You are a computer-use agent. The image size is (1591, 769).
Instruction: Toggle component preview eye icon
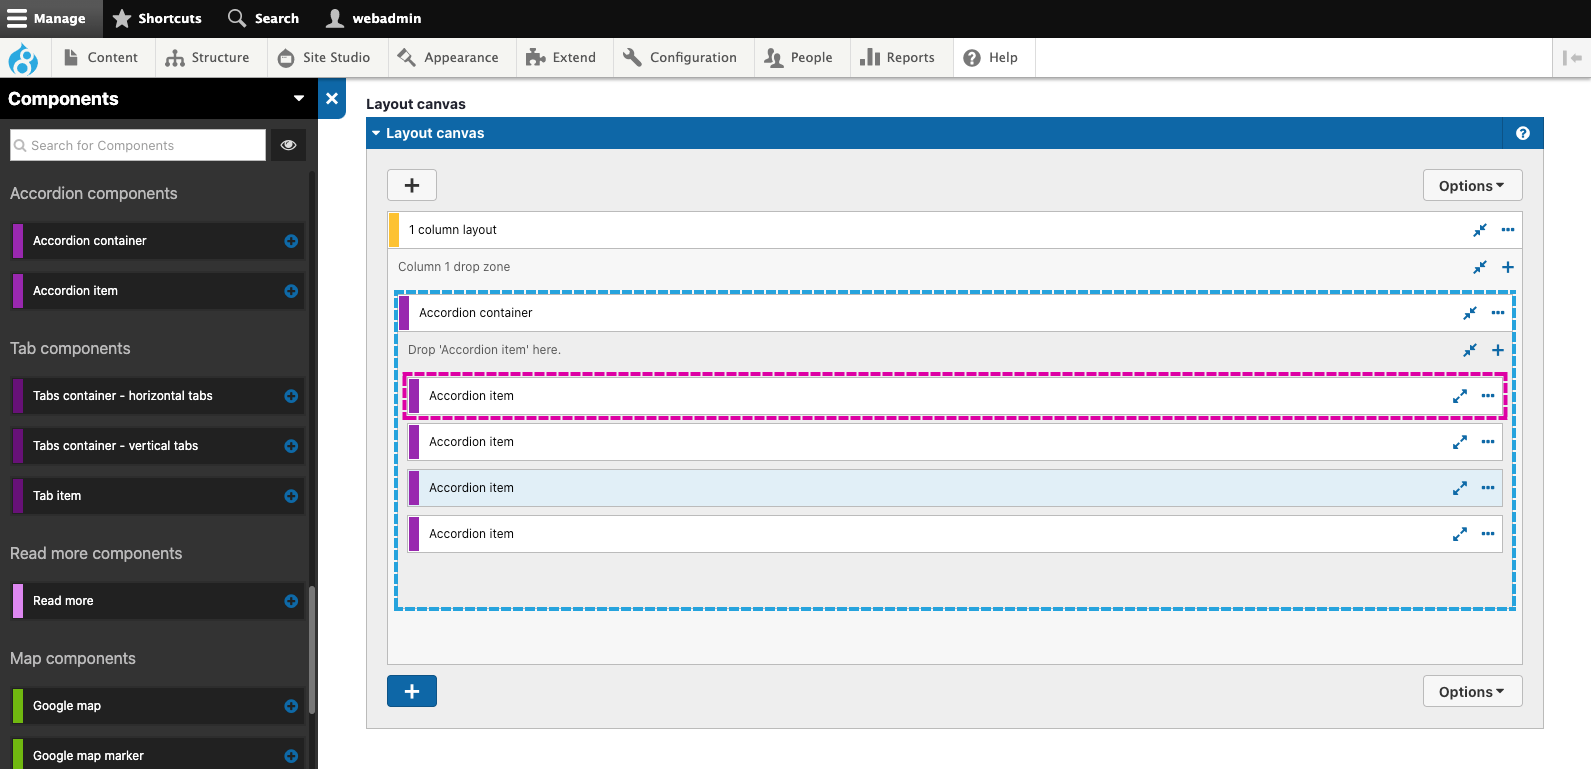288,145
